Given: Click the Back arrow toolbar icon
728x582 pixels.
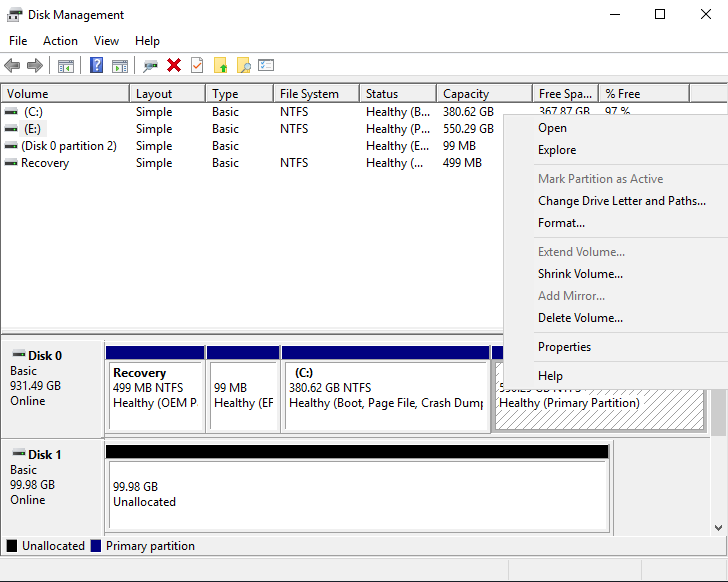Looking at the screenshot, I should pos(12,65).
